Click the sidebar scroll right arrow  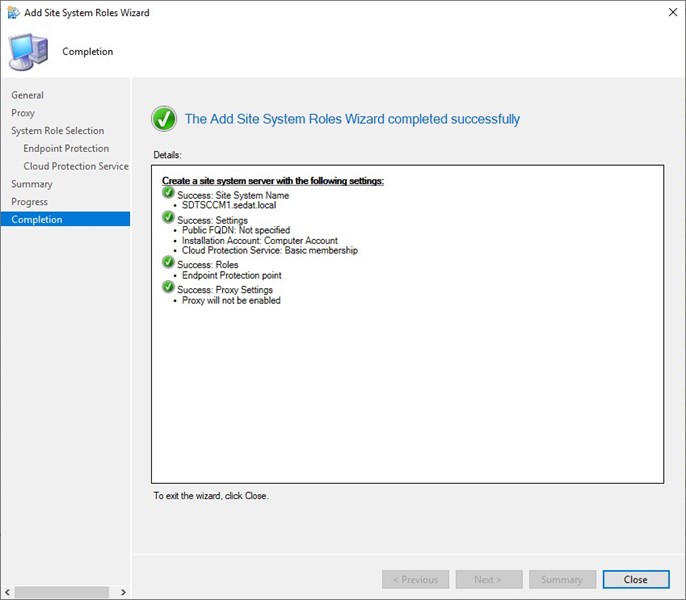point(123,592)
